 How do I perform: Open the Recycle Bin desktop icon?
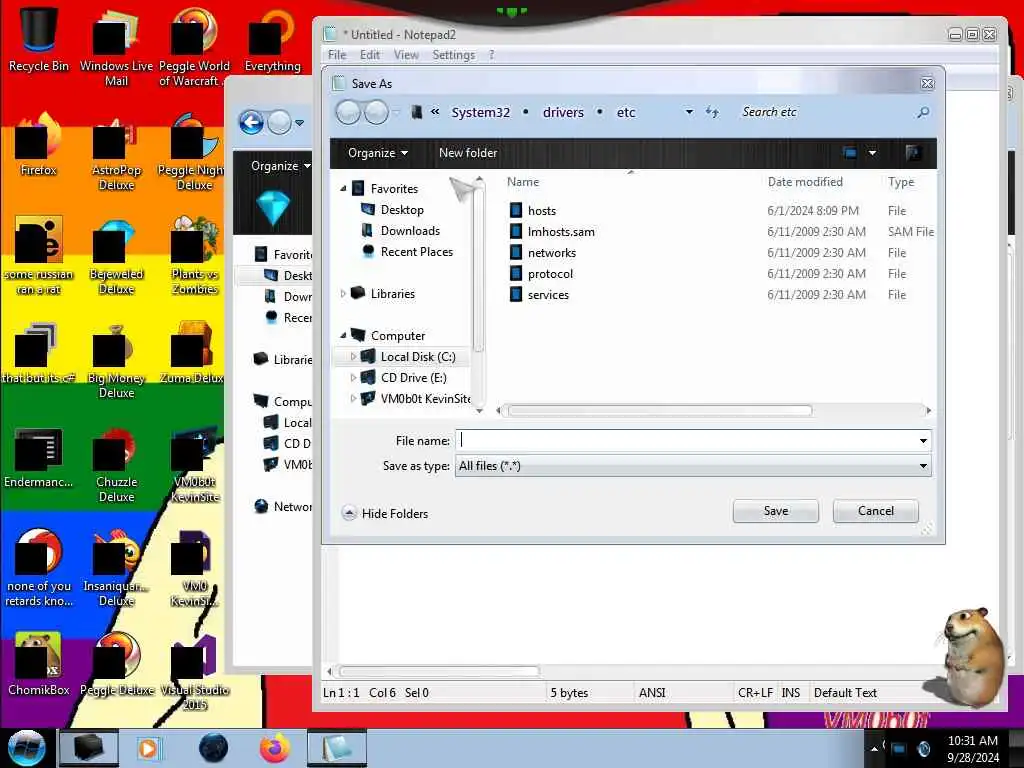click(x=39, y=39)
